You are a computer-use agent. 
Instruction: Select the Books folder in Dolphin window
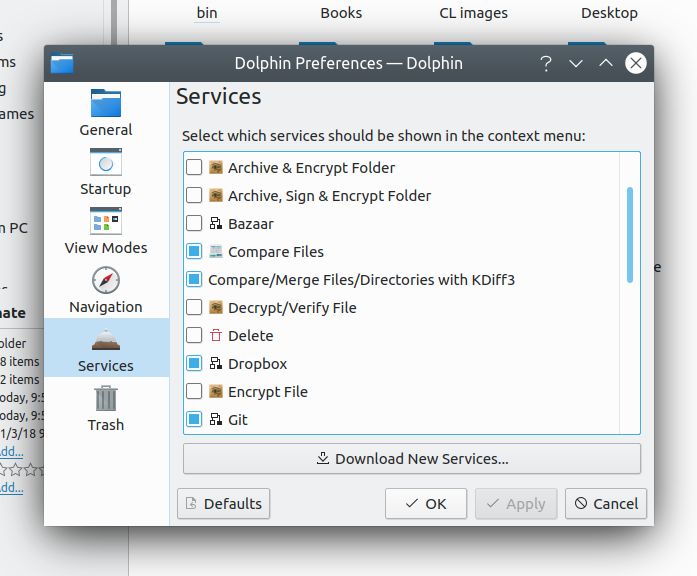[341, 13]
